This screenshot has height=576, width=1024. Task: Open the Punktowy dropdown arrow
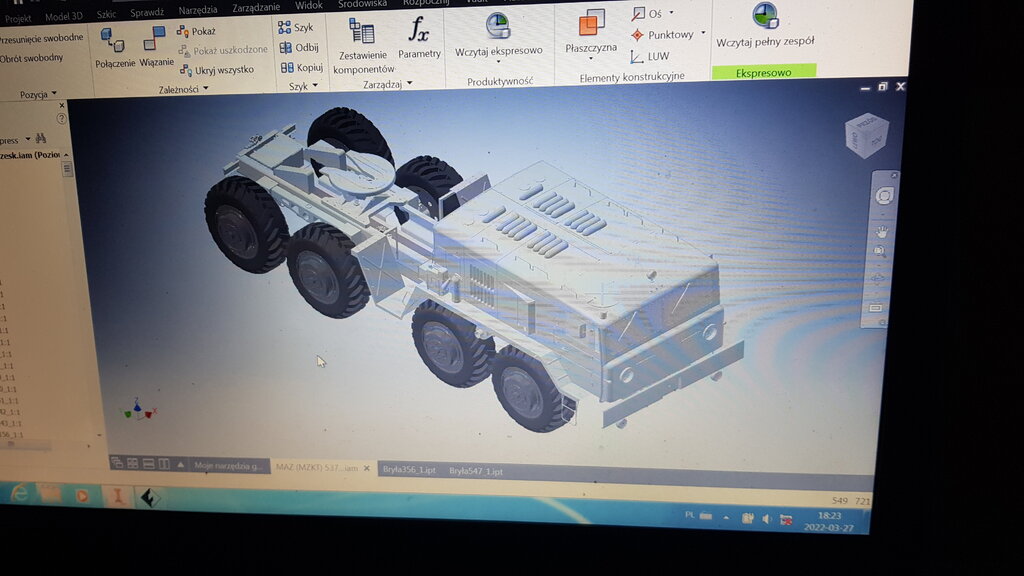coord(703,34)
